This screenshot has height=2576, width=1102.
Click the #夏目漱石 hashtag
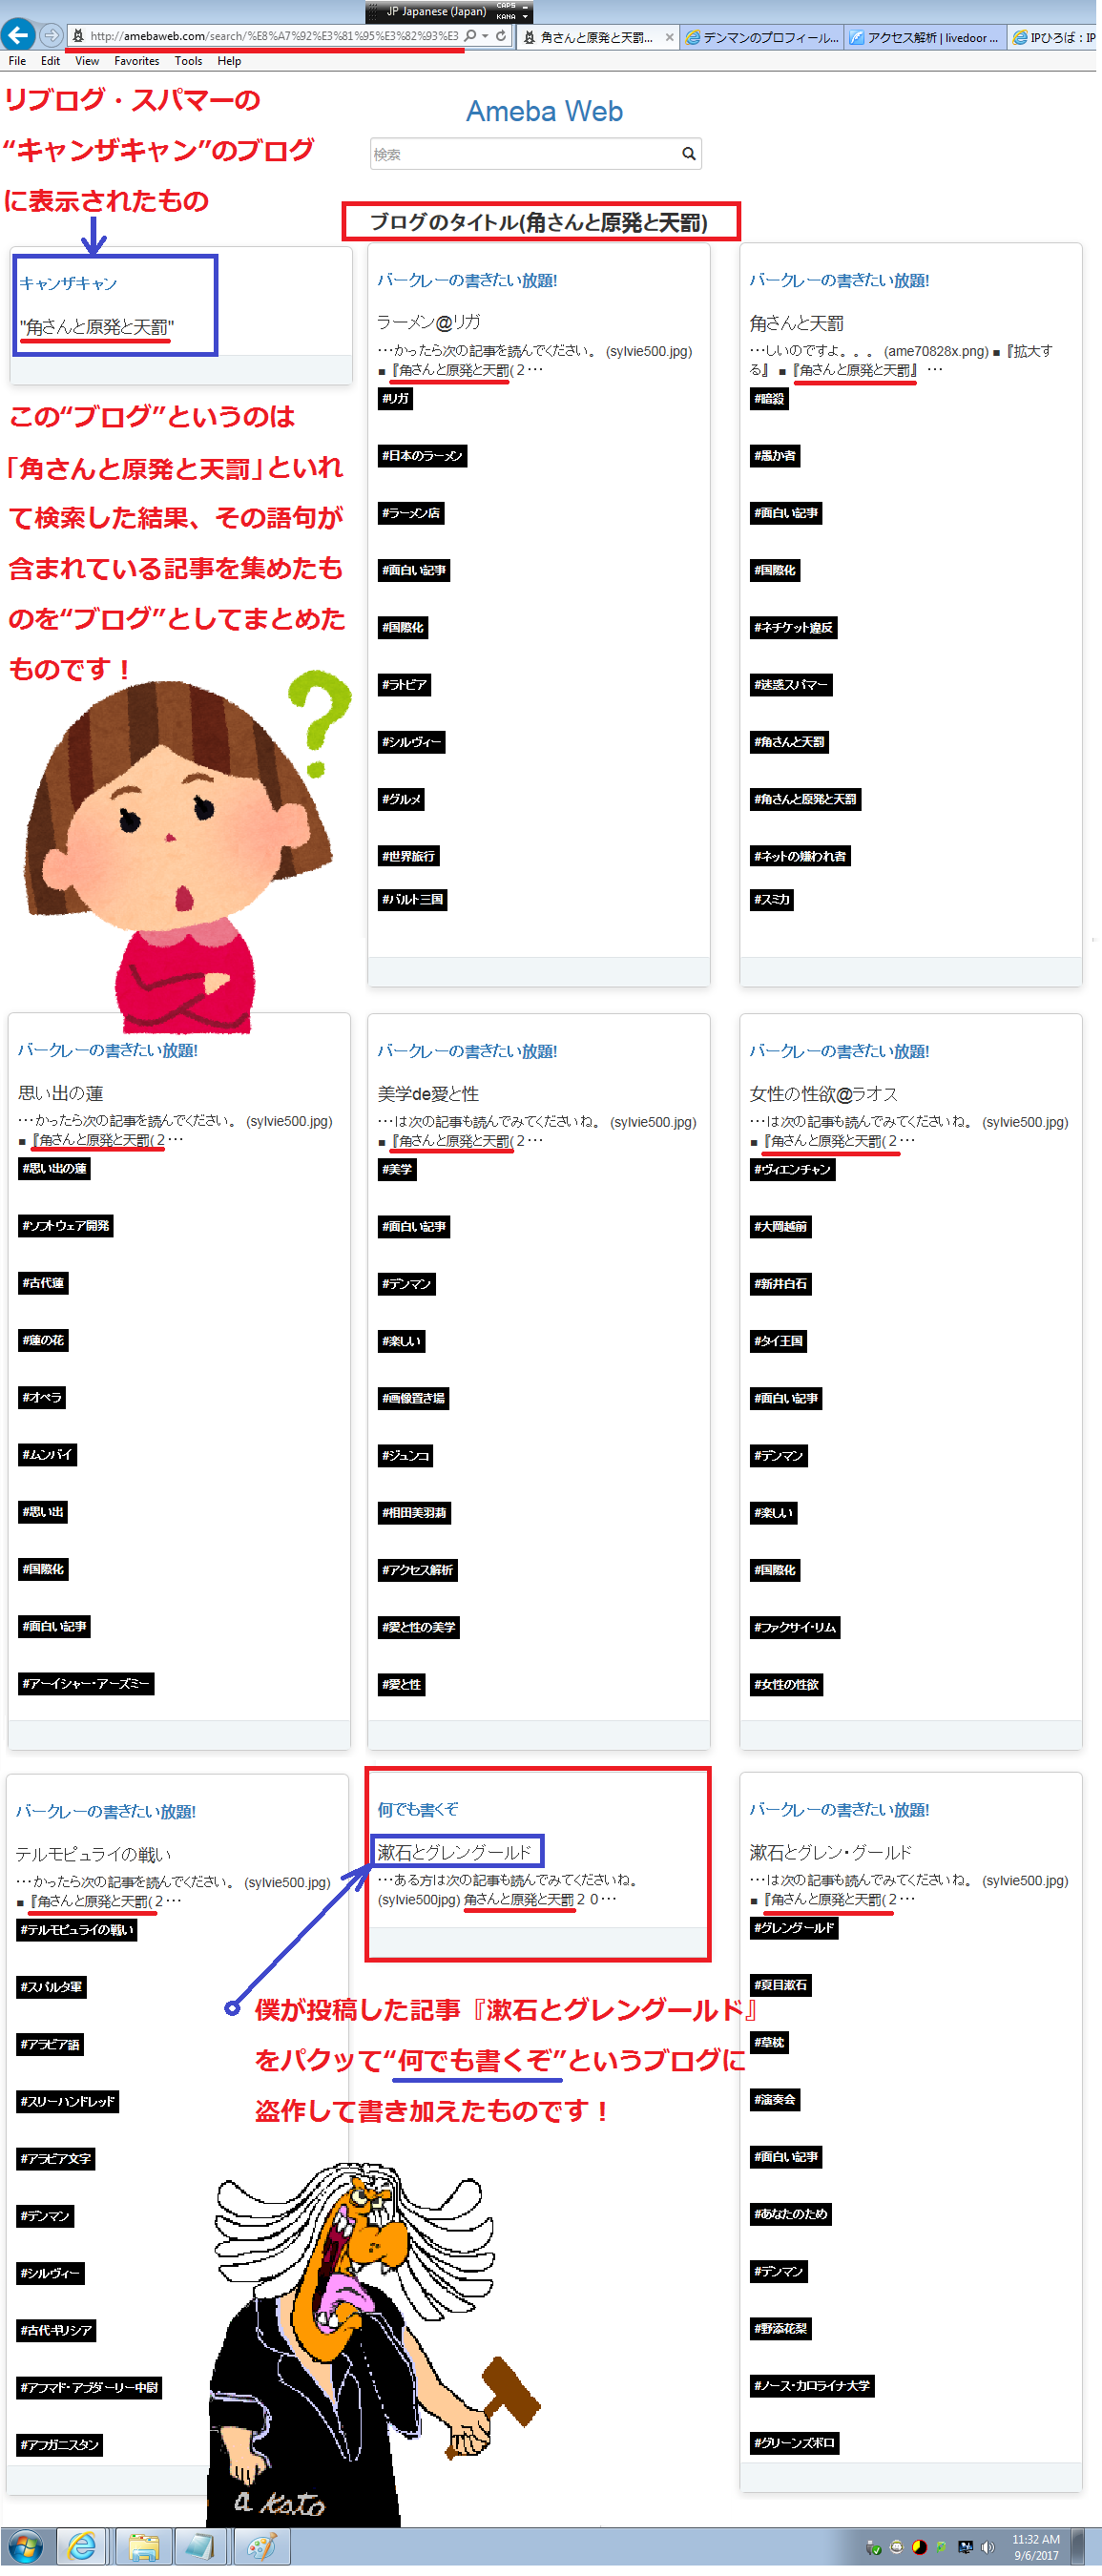(780, 1984)
